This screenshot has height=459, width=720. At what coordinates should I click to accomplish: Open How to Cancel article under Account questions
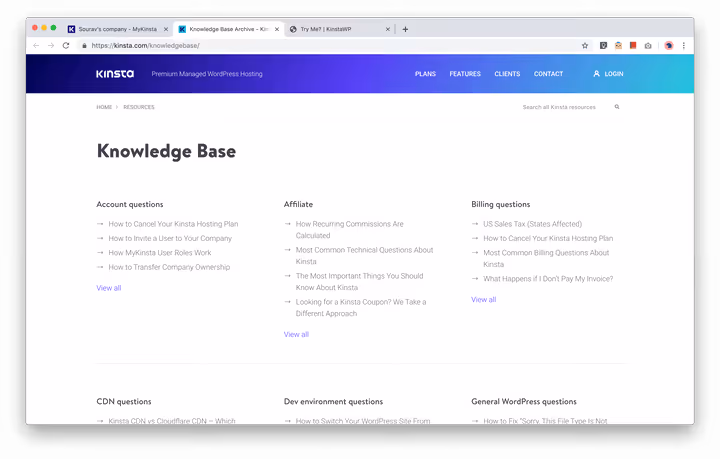tap(173, 224)
